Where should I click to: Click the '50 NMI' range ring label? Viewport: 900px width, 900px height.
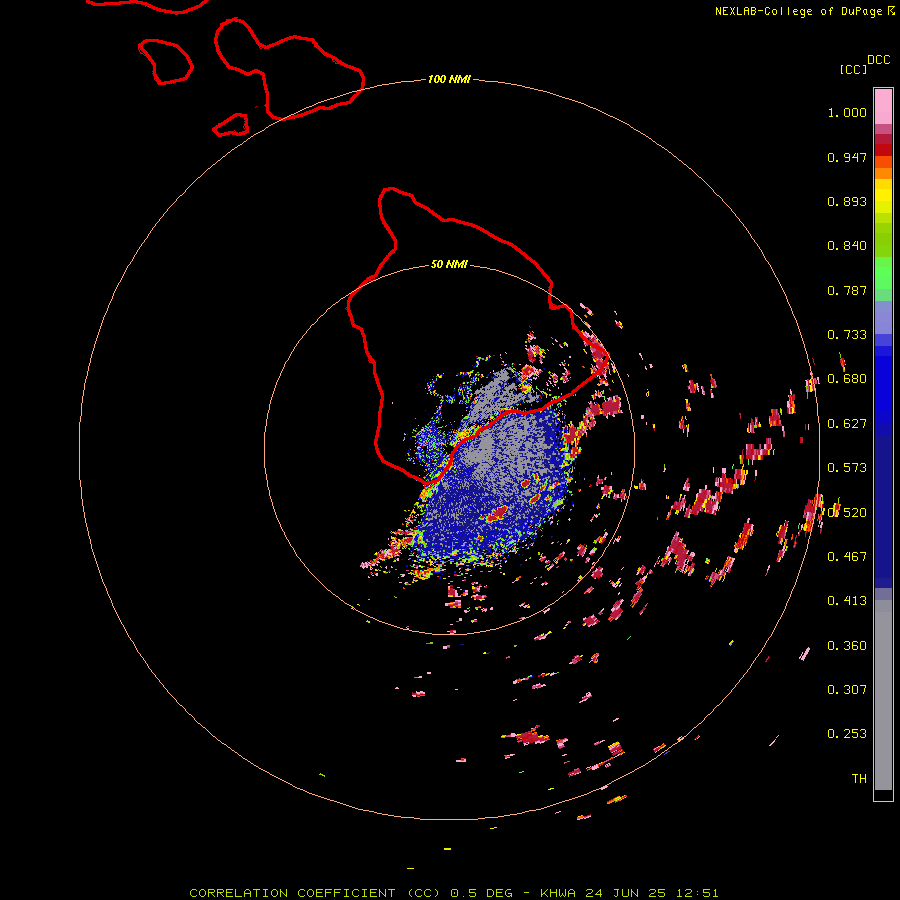click(449, 264)
